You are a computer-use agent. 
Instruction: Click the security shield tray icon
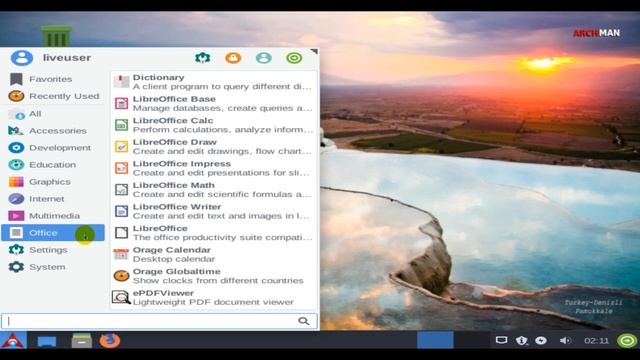(522, 340)
